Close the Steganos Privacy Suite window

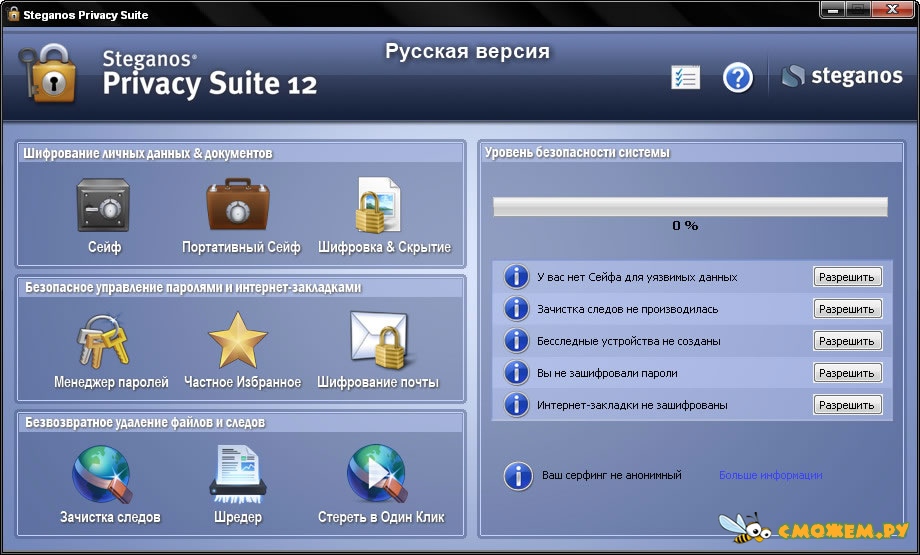(893, 9)
